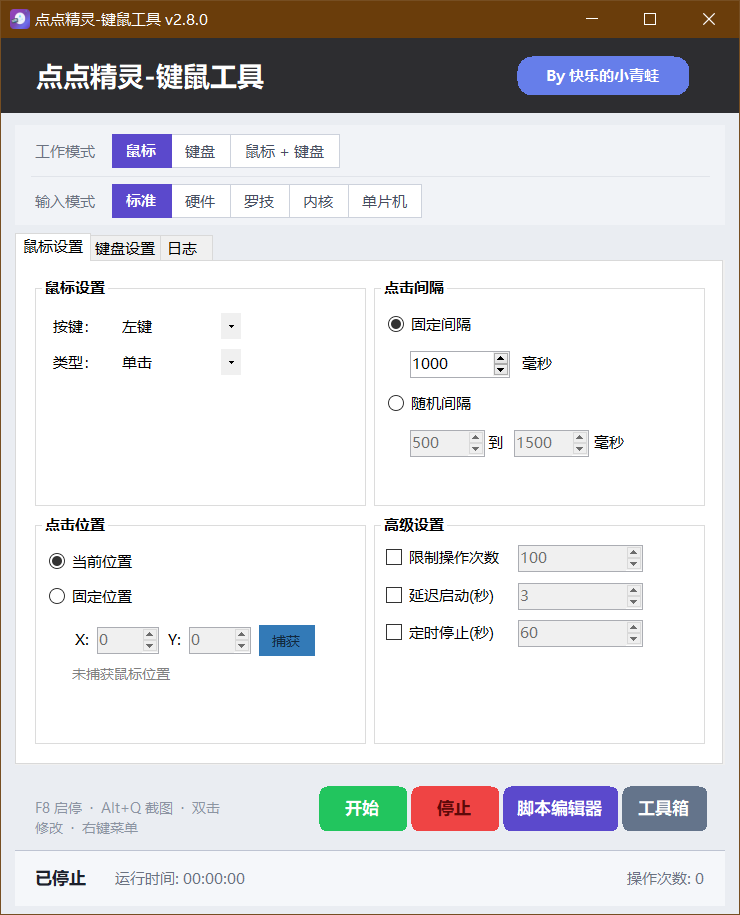This screenshot has height=915, width=740.
Task: Increase timed stop 60 value
Action: [634, 627]
